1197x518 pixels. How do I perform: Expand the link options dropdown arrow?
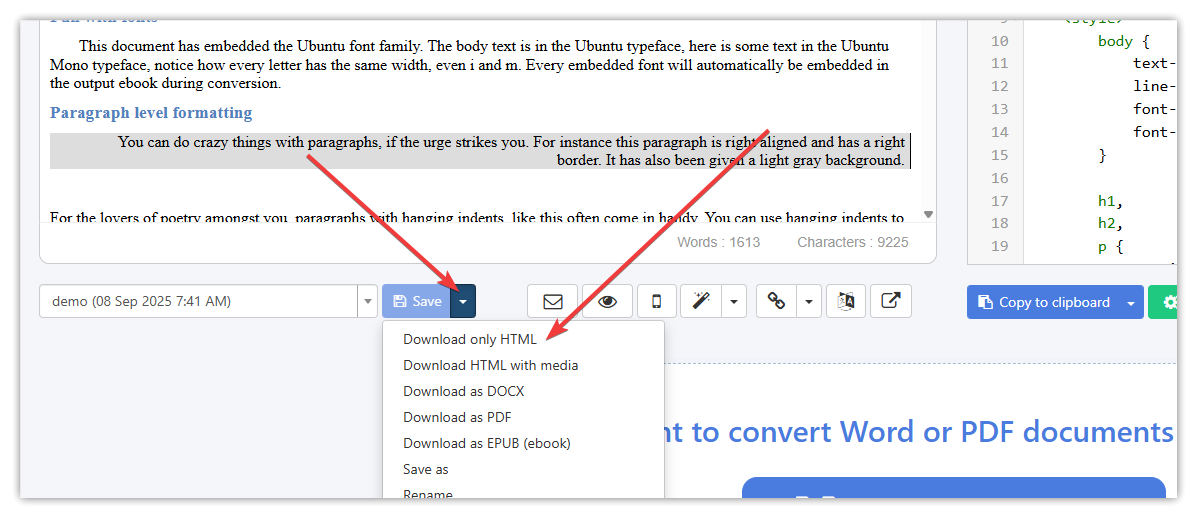(809, 301)
